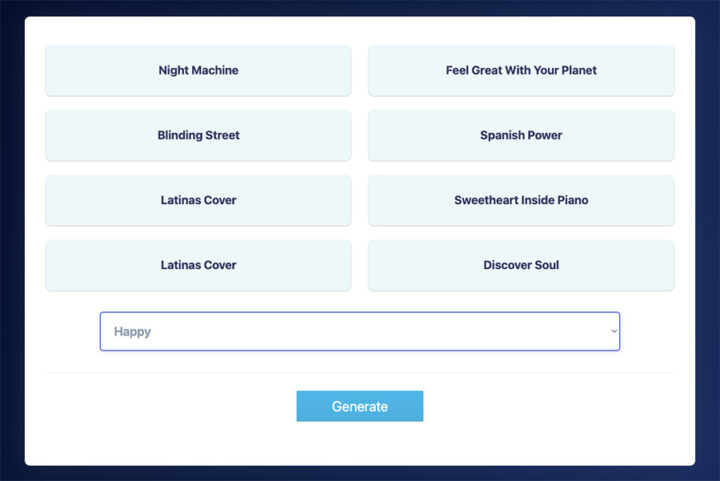Click the Blinding Street title text
This screenshot has height=481, width=720.
(198, 136)
